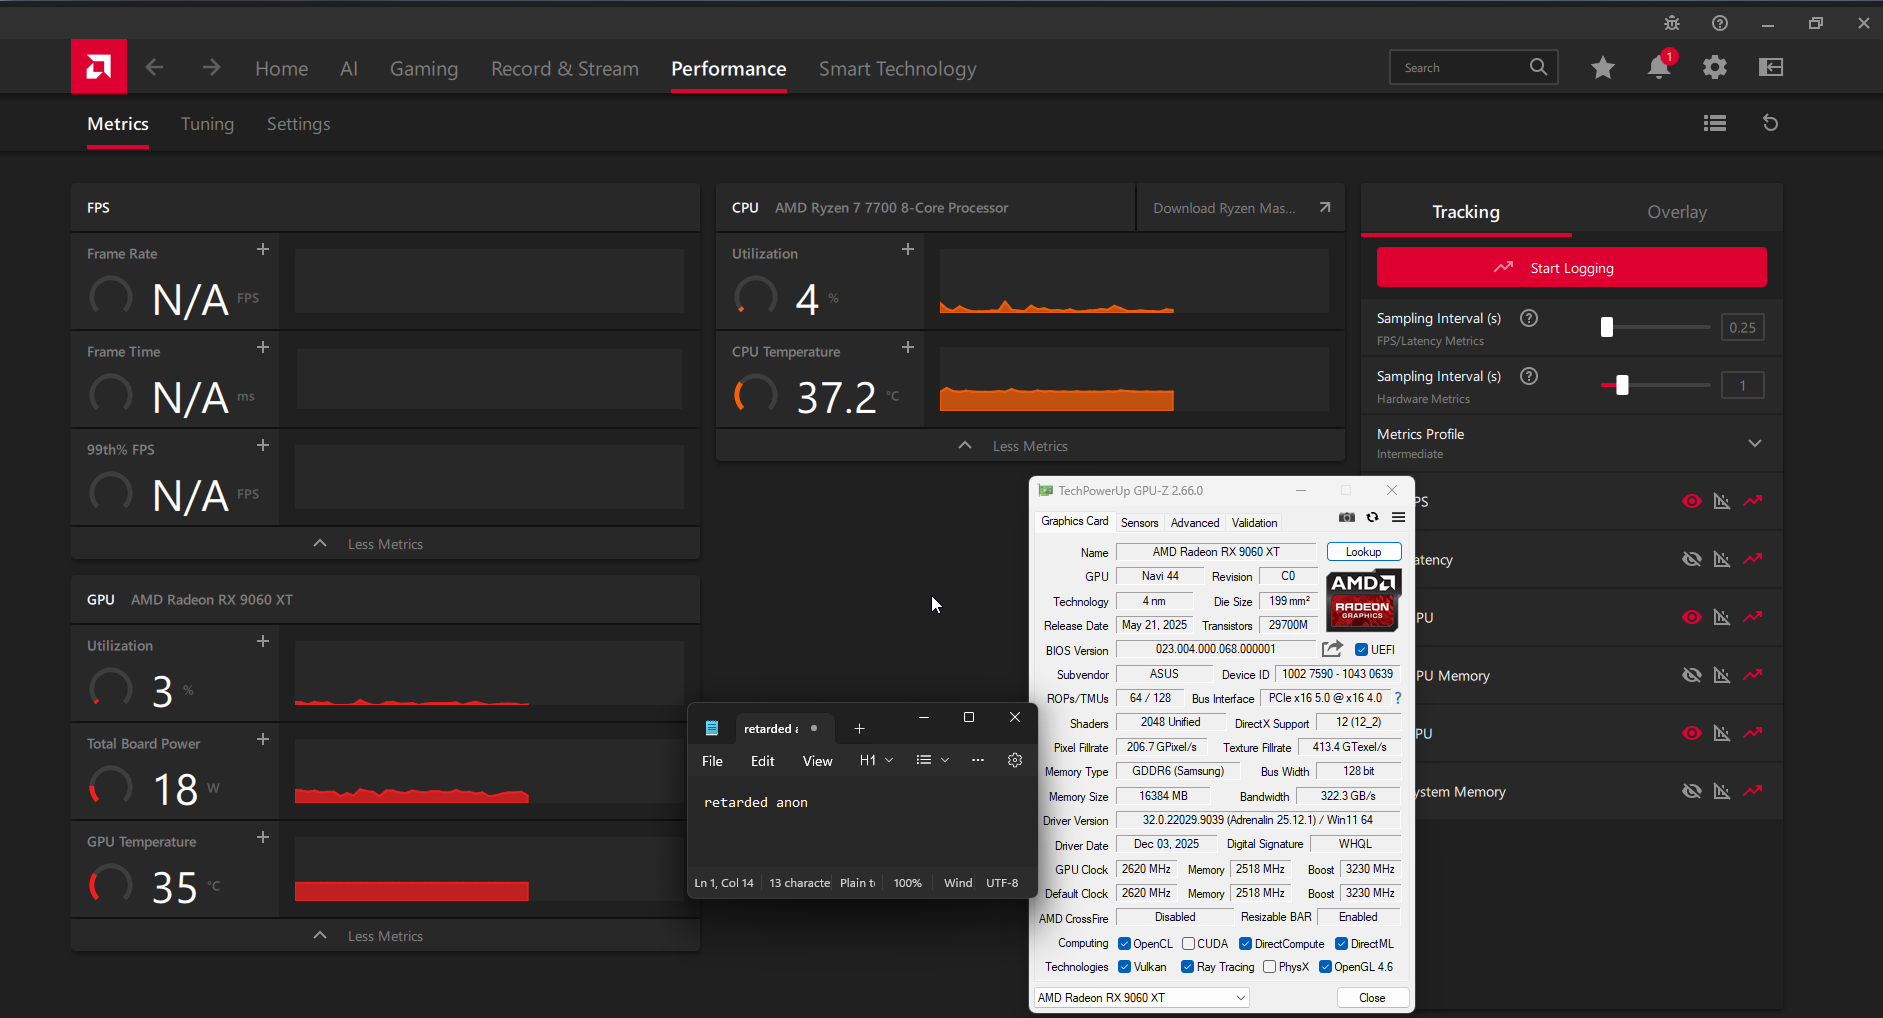Screen dimensions: 1883x1018
Task: Add Frame Time metric with plus icon
Action: coord(263,347)
